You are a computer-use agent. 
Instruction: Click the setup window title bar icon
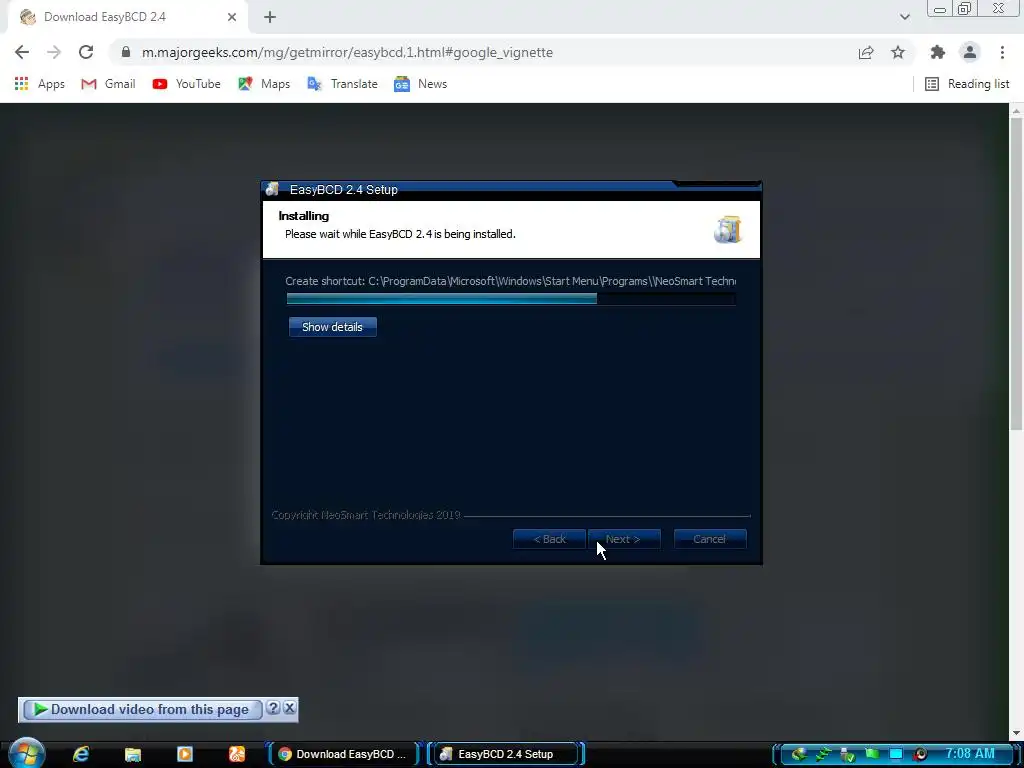pos(272,189)
